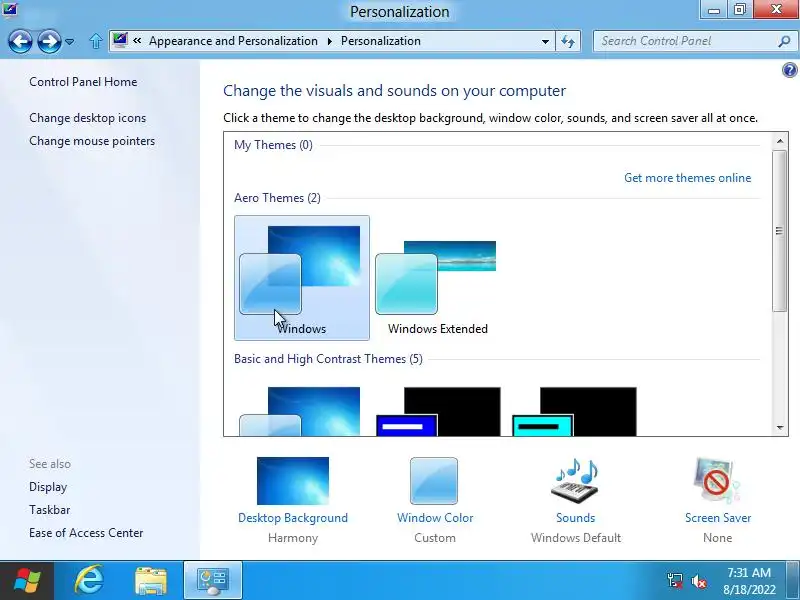This screenshot has height=600, width=800.
Task: Click the Sounds keyboard and notes icon
Action: 575,481
